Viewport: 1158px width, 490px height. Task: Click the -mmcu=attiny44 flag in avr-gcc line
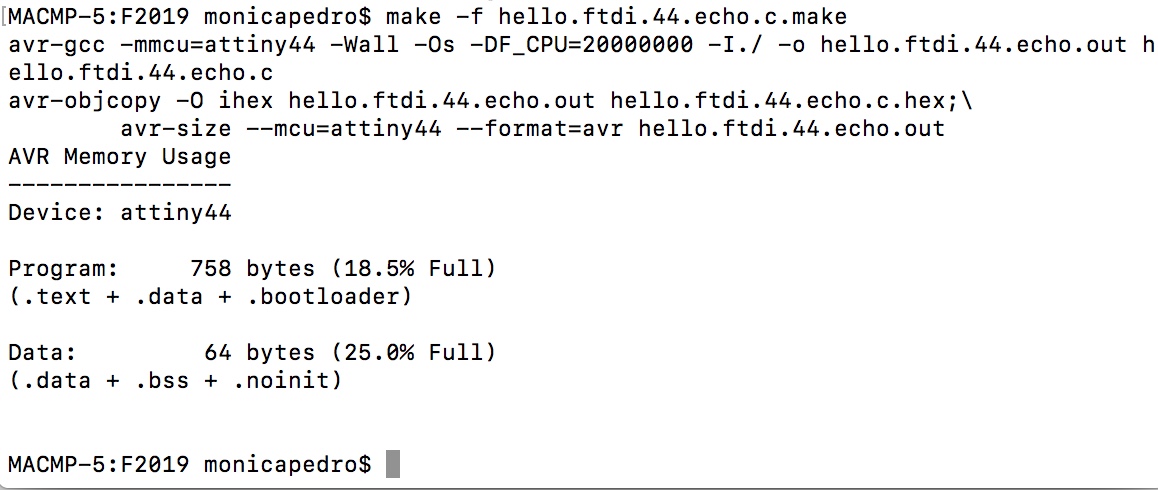[218, 45]
